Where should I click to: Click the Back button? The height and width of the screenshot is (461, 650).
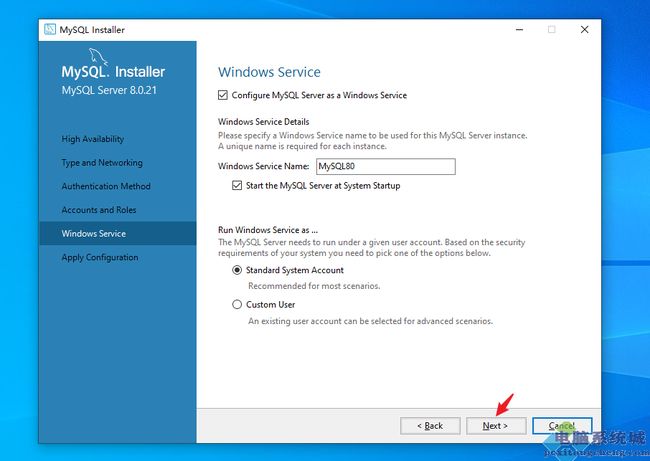pyautogui.click(x=430, y=426)
